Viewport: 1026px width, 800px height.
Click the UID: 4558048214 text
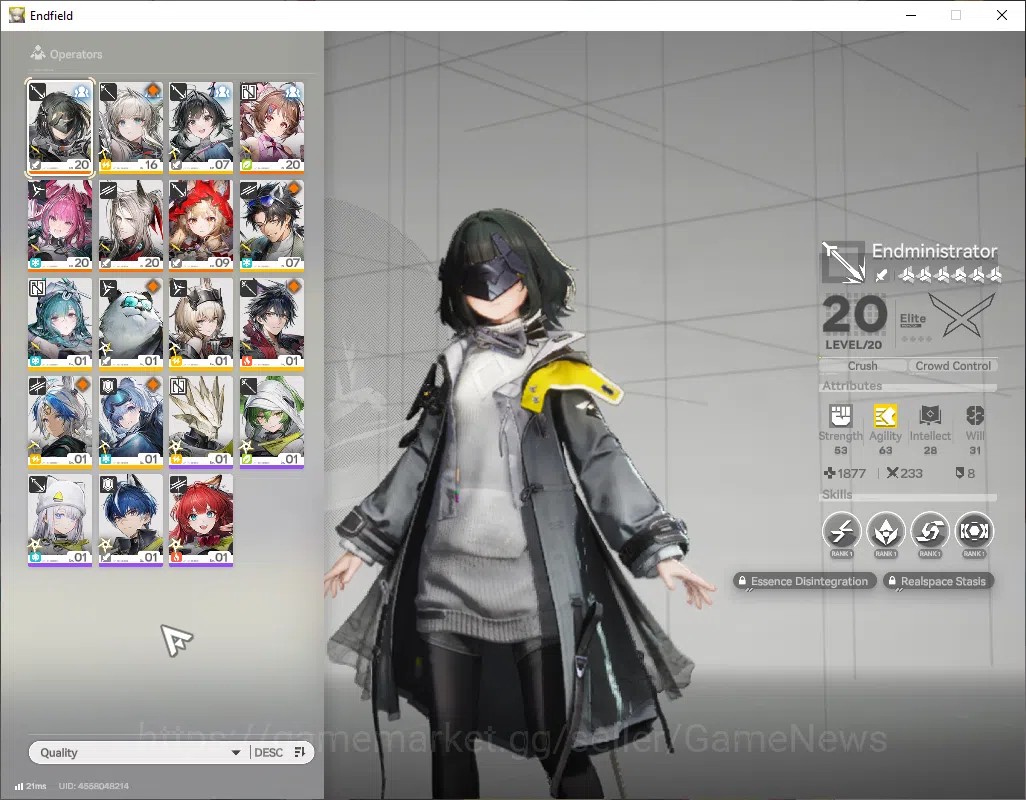tap(94, 786)
